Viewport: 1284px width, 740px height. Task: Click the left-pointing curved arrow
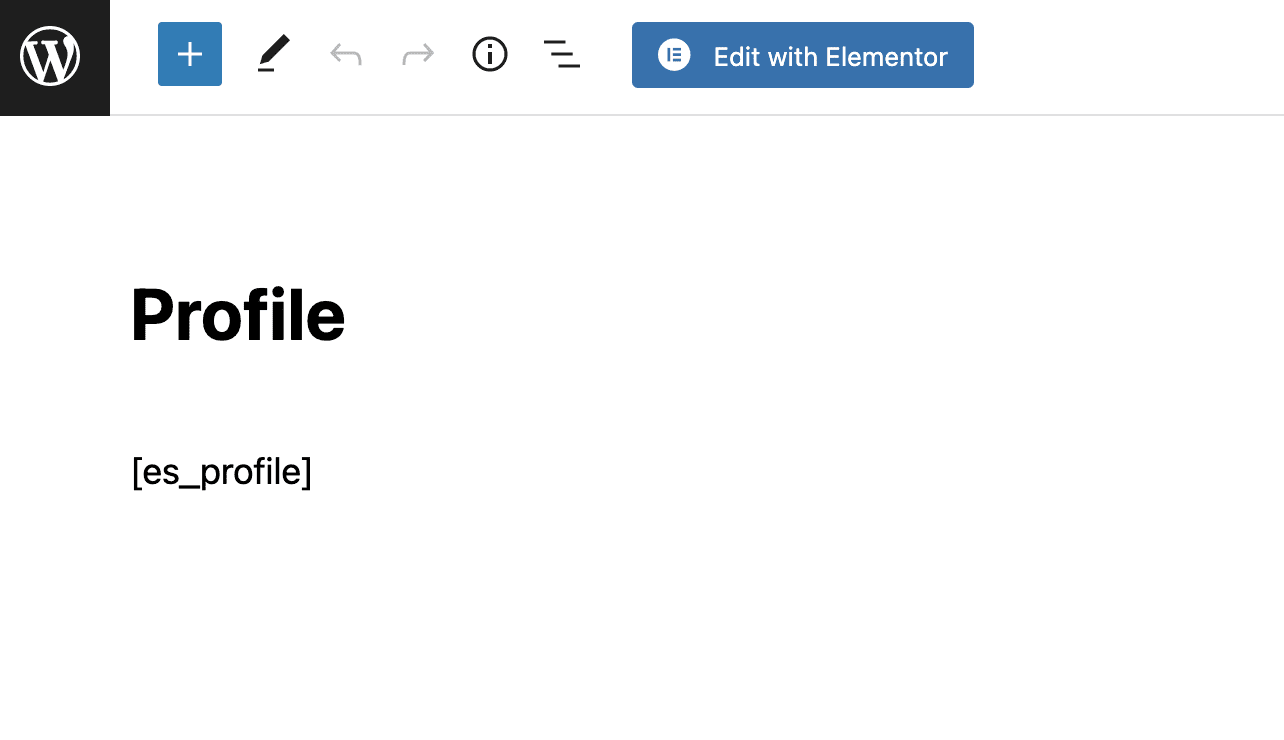[346, 54]
